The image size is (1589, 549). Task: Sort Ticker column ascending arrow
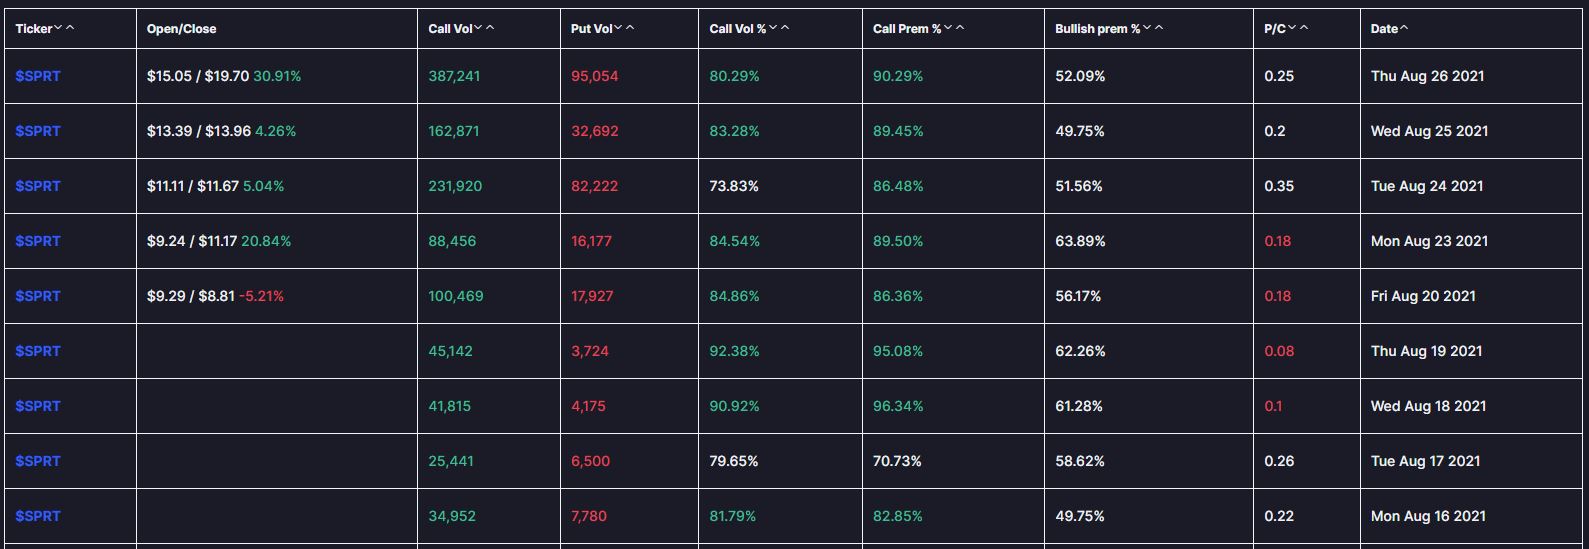(70, 29)
